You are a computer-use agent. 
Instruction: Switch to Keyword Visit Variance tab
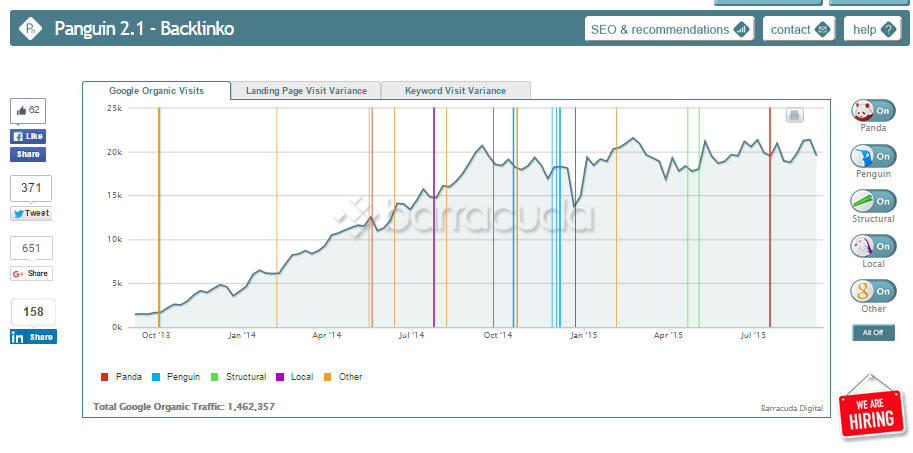[x=455, y=91]
